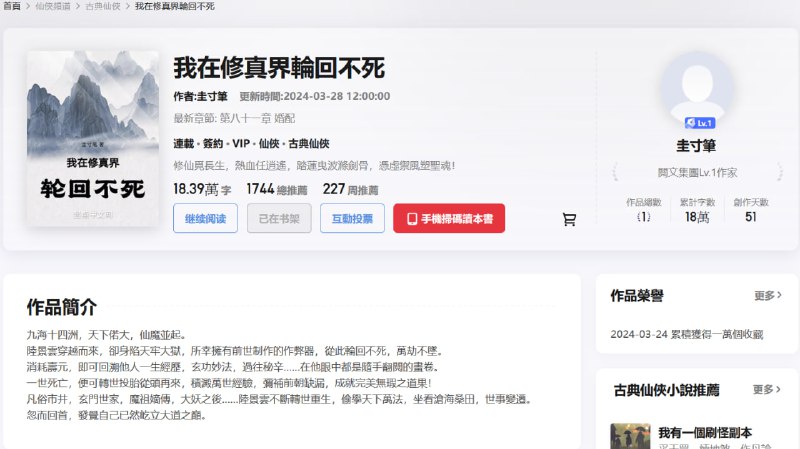800x449 pixels.
Task: Click author name 圭寸筆 in sidebar
Action: [696, 146]
